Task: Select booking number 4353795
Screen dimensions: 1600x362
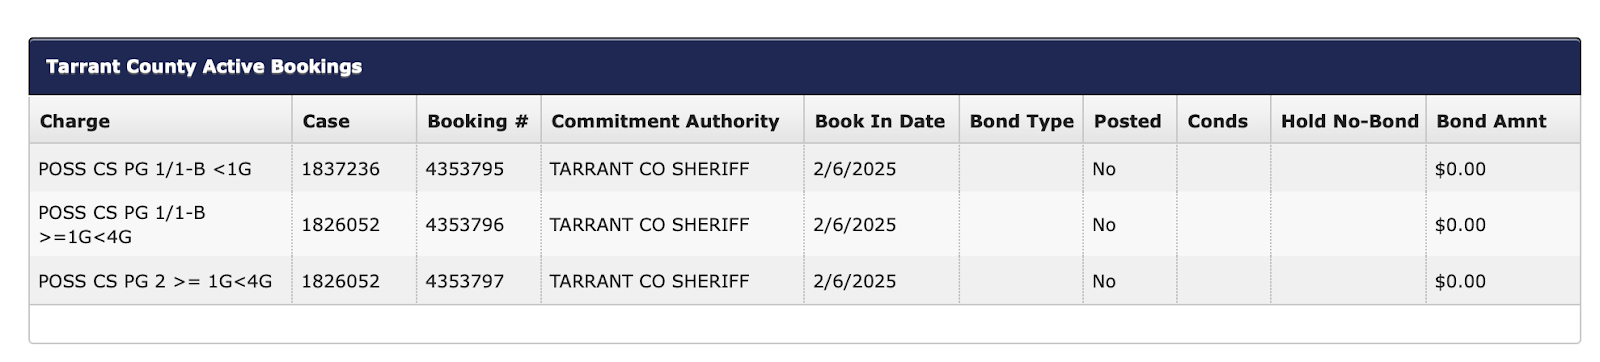Action: pos(465,169)
